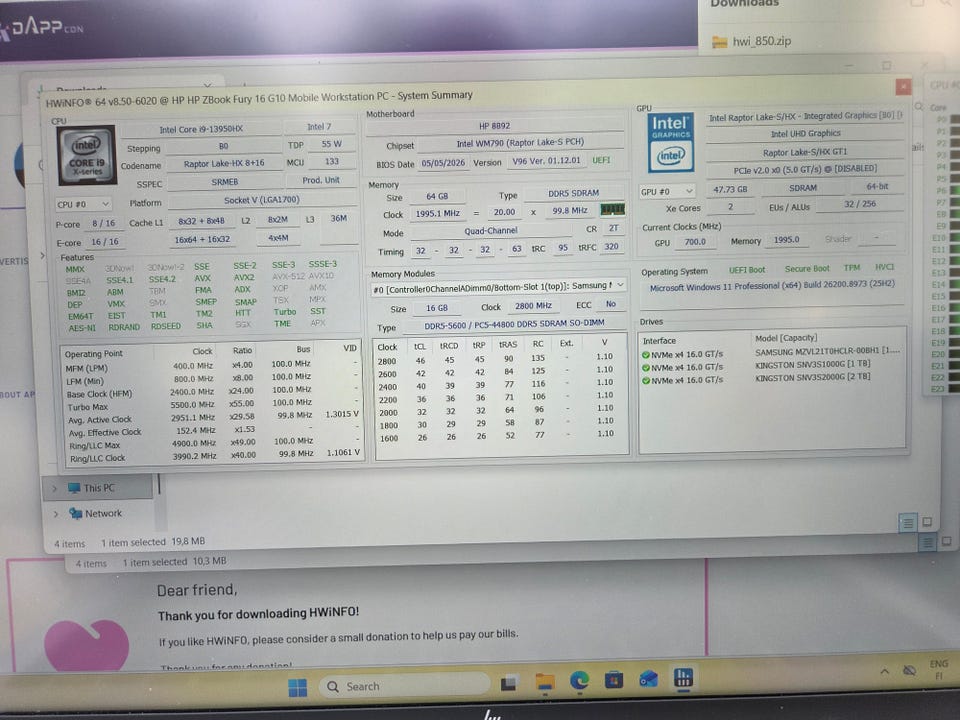Image resolution: width=960 pixels, height=720 pixels.
Task: Open Task View from the taskbar
Action: 508,684
